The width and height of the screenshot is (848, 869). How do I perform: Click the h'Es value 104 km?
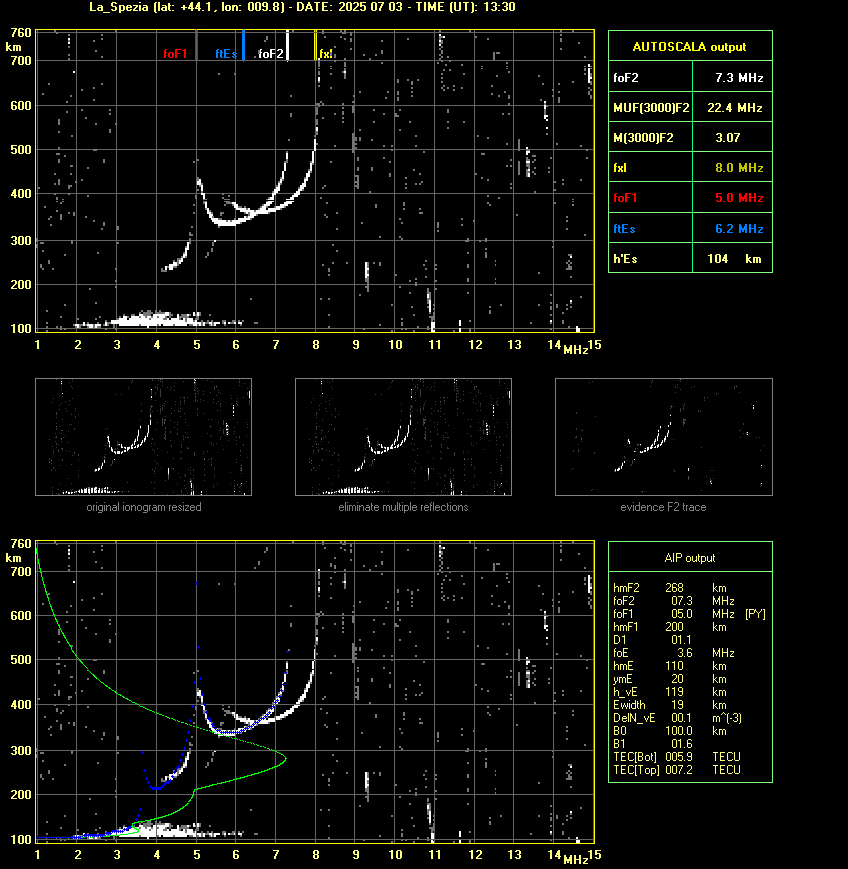pos(734,259)
